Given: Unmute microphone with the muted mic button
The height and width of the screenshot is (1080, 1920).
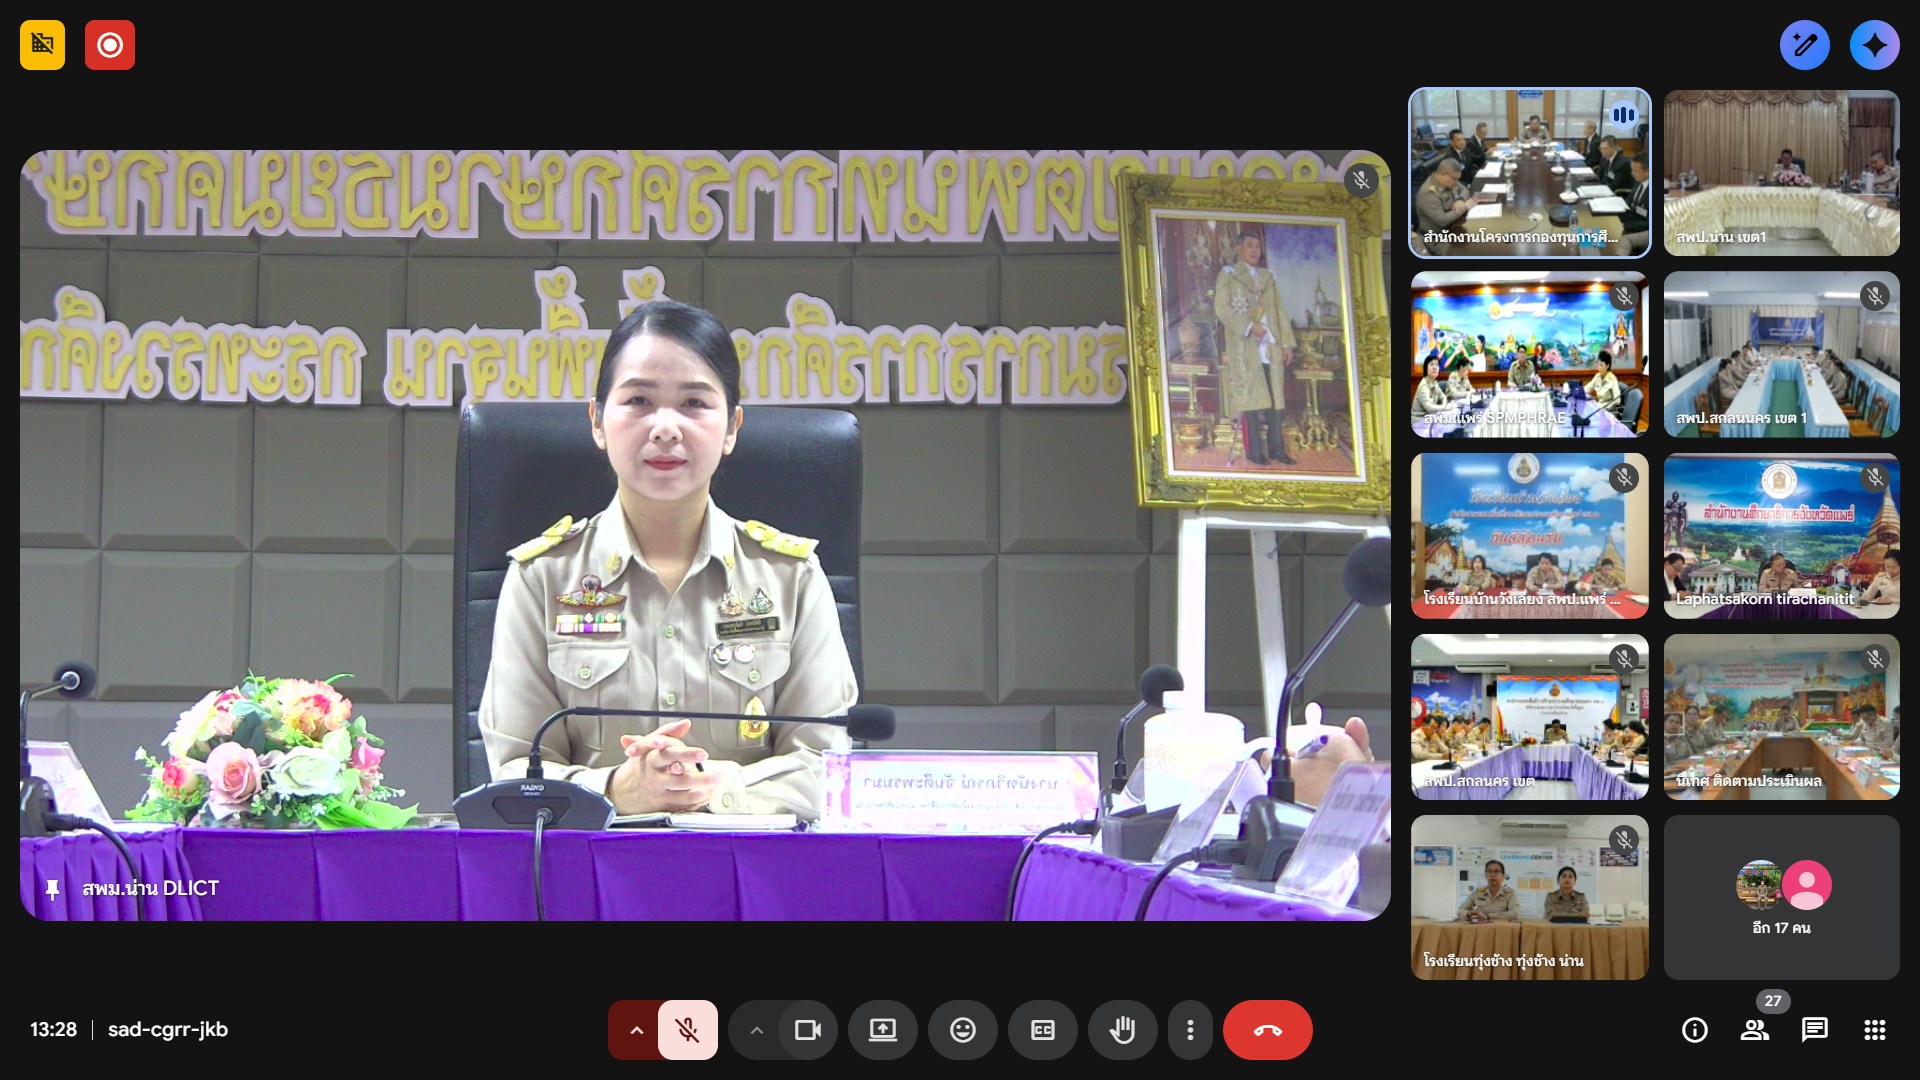Looking at the screenshot, I should point(687,1030).
